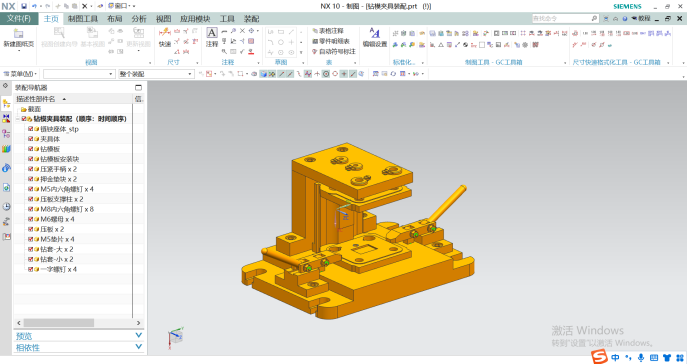This screenshot has height=364, width=687.
Task: Open the 菜单(M) menu dropdown
Action: point(20,74)
